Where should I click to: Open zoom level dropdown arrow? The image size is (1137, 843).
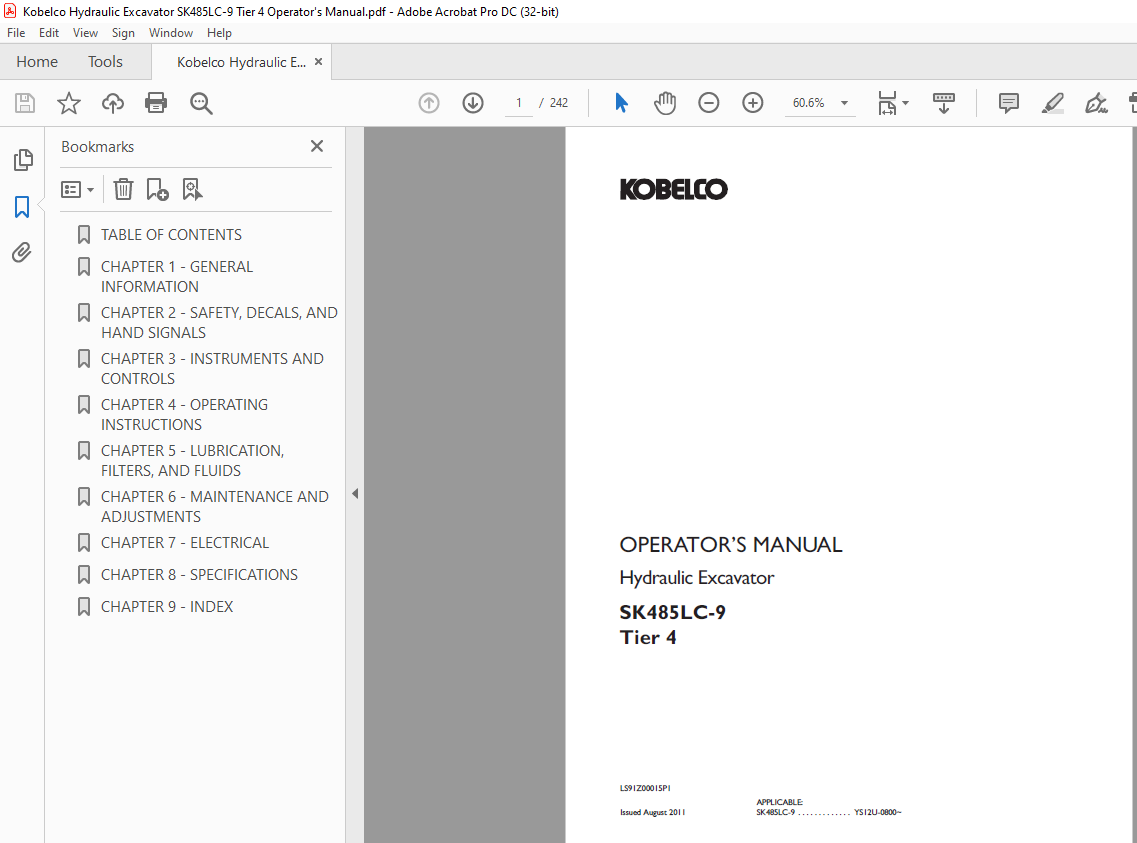click(x=844, y=103)
